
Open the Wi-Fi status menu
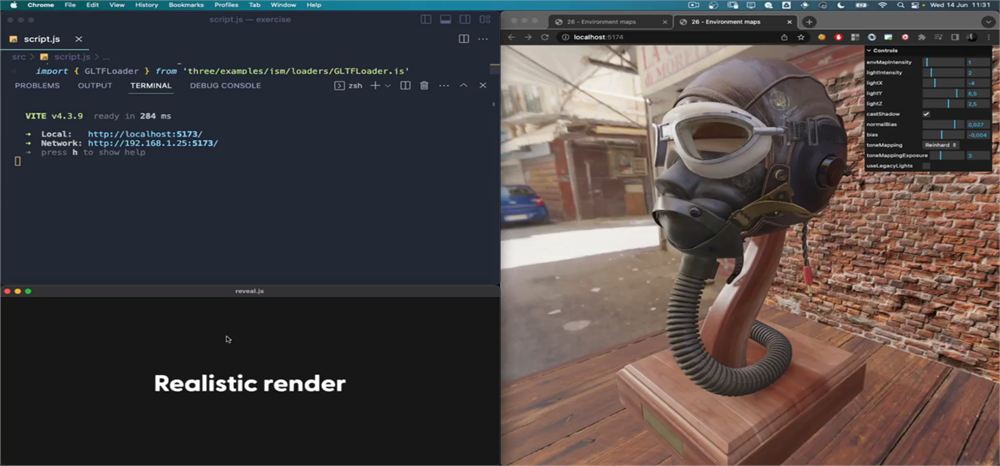pos(882,5)
